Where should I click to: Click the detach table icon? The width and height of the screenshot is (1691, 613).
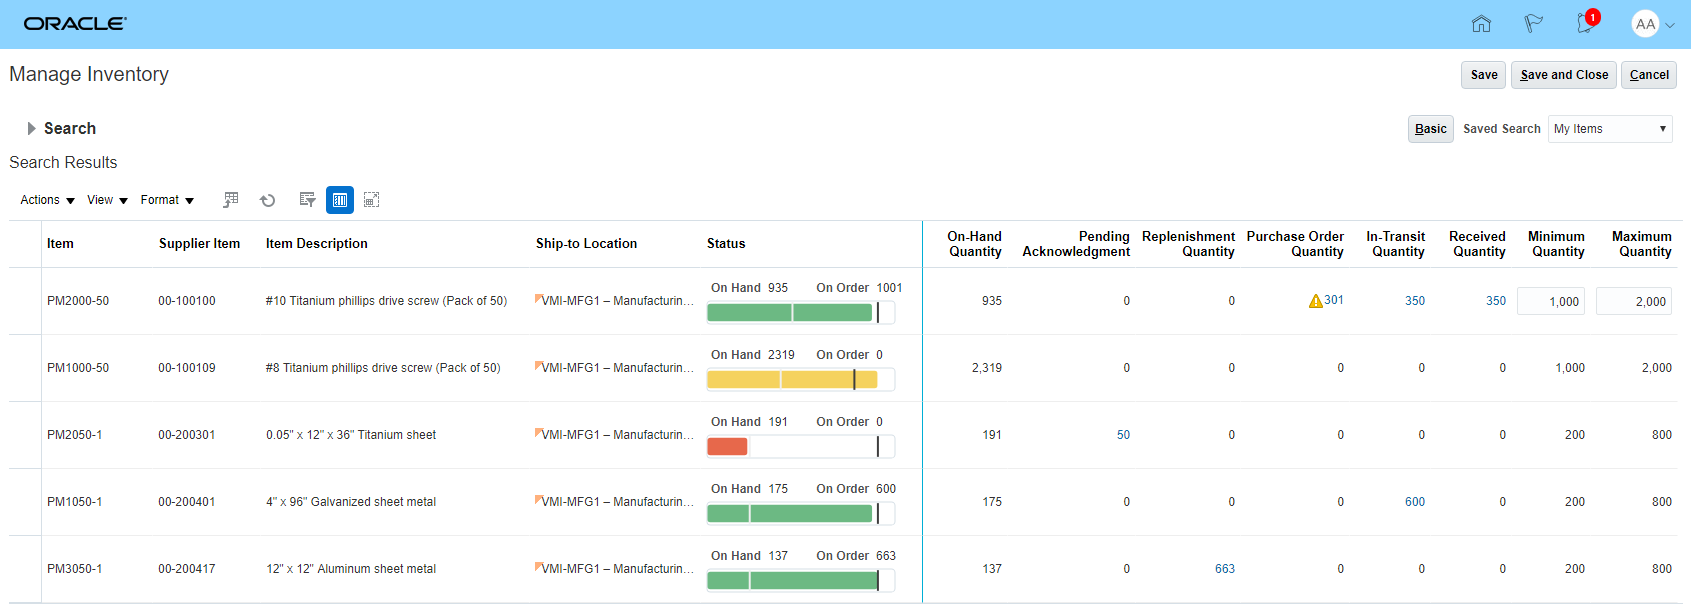(x=371, y=200)
